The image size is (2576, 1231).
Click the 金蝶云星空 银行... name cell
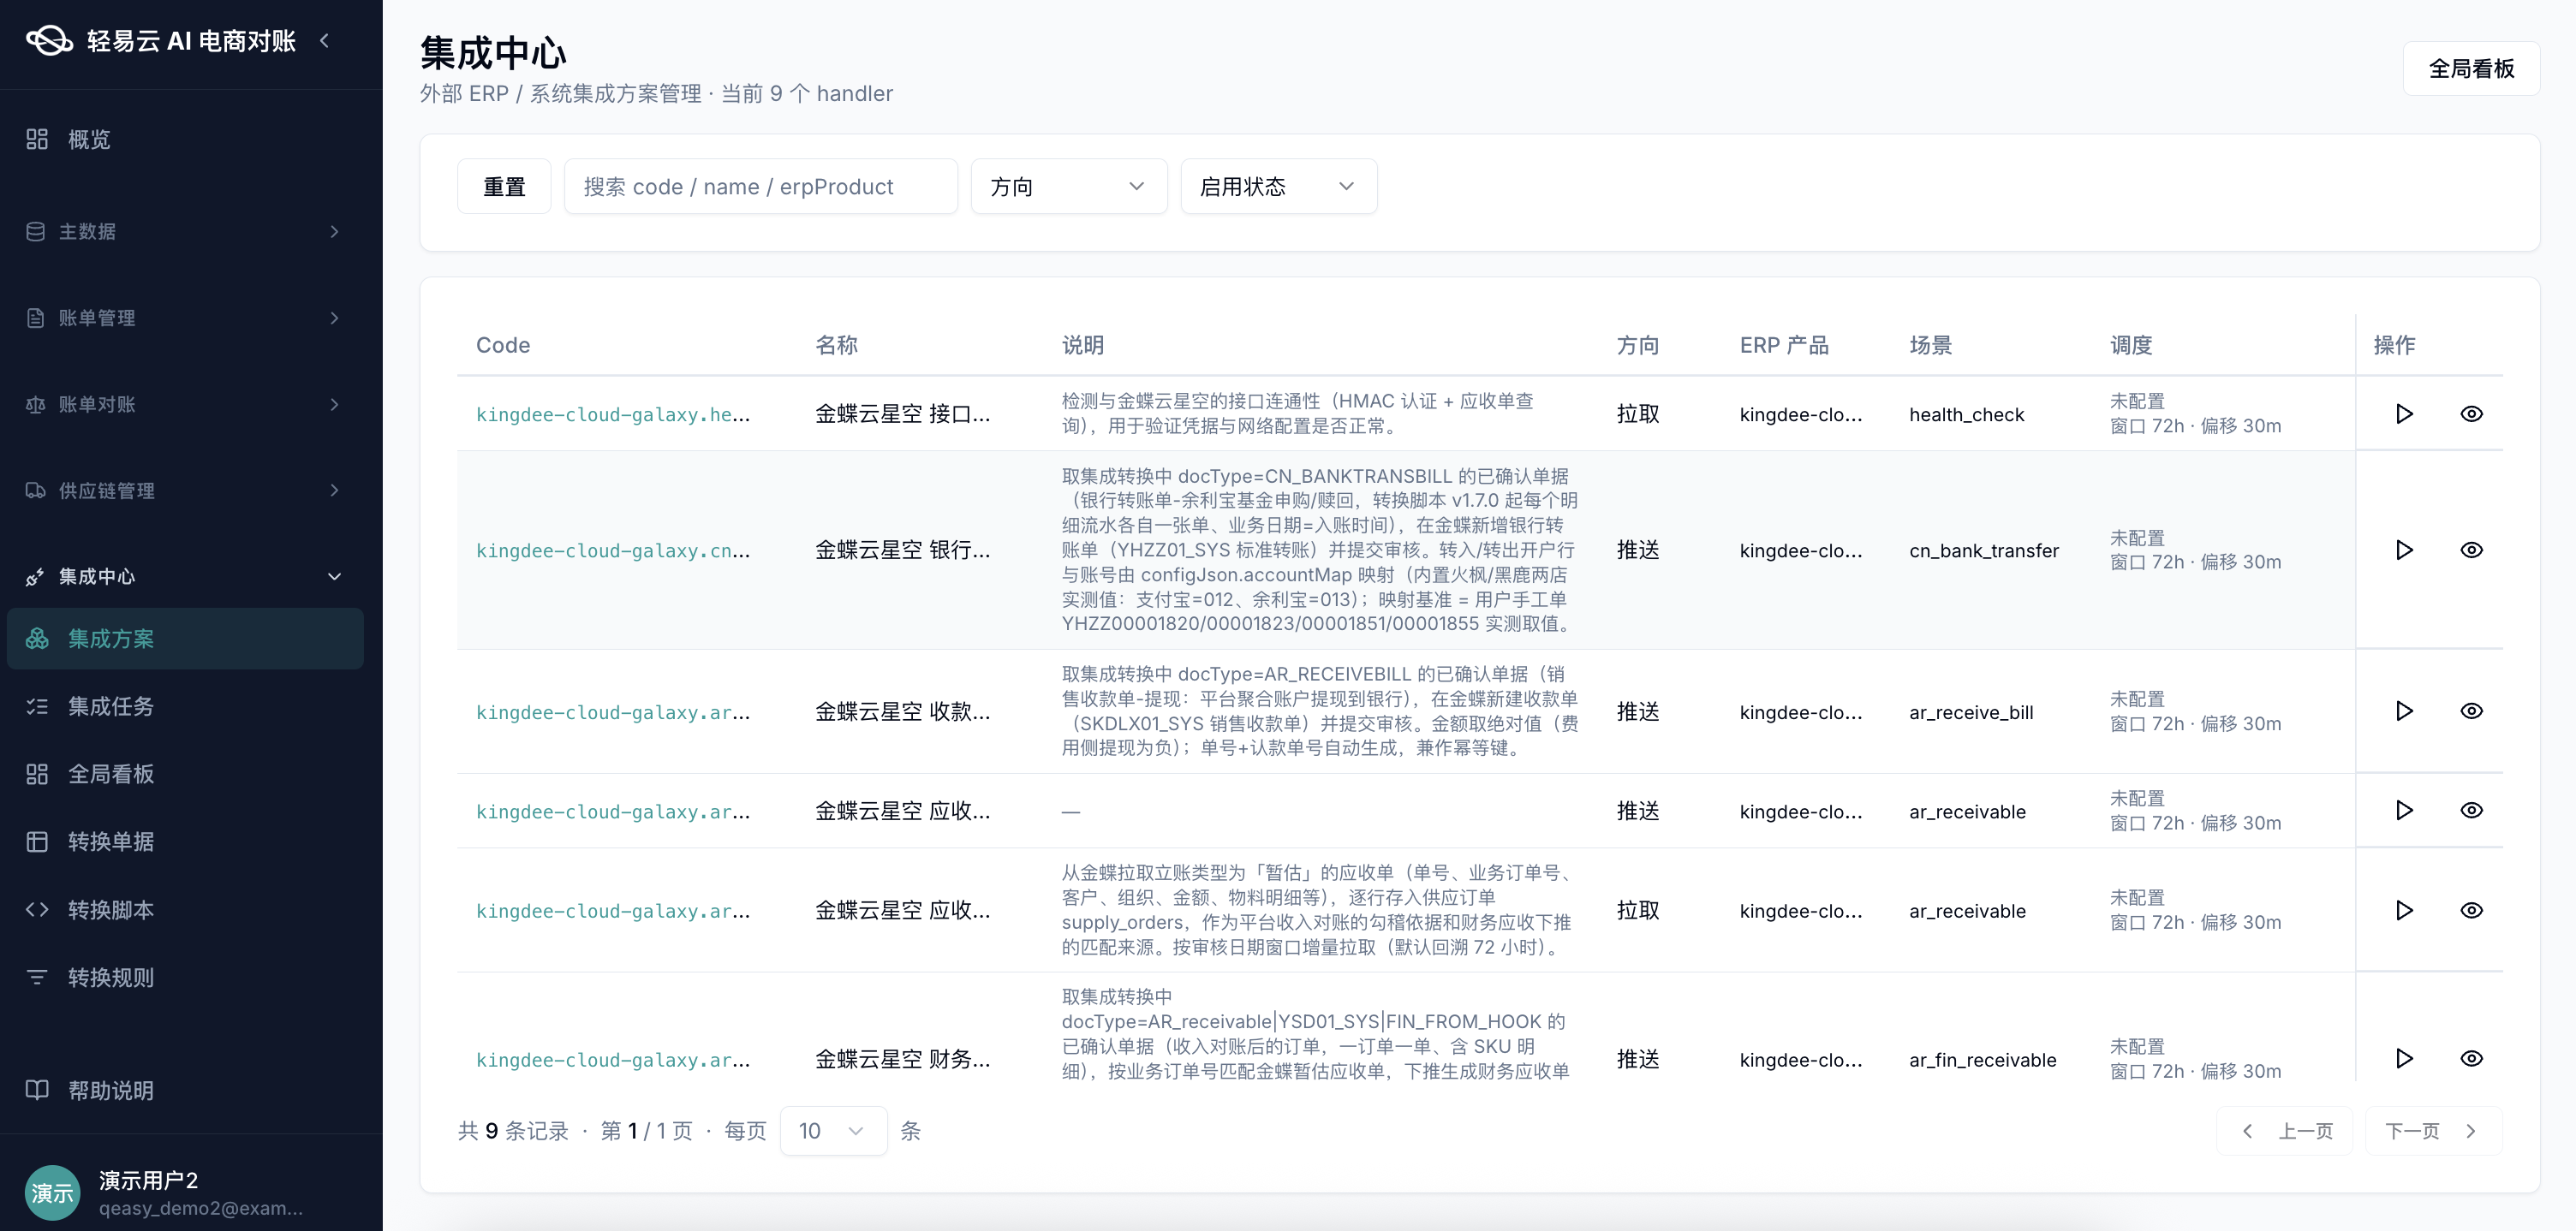click(902, 550)
